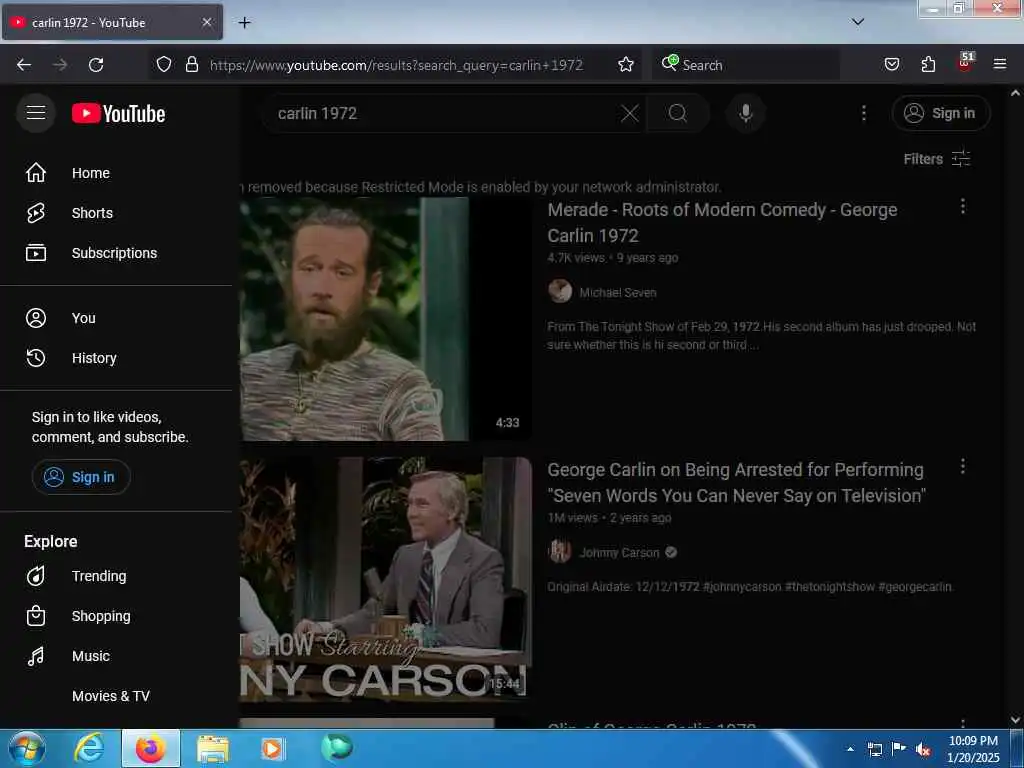Collapse the YouTube guide with the hamburger icon
The image size is (1024, 768).
(x=36, y=113)
